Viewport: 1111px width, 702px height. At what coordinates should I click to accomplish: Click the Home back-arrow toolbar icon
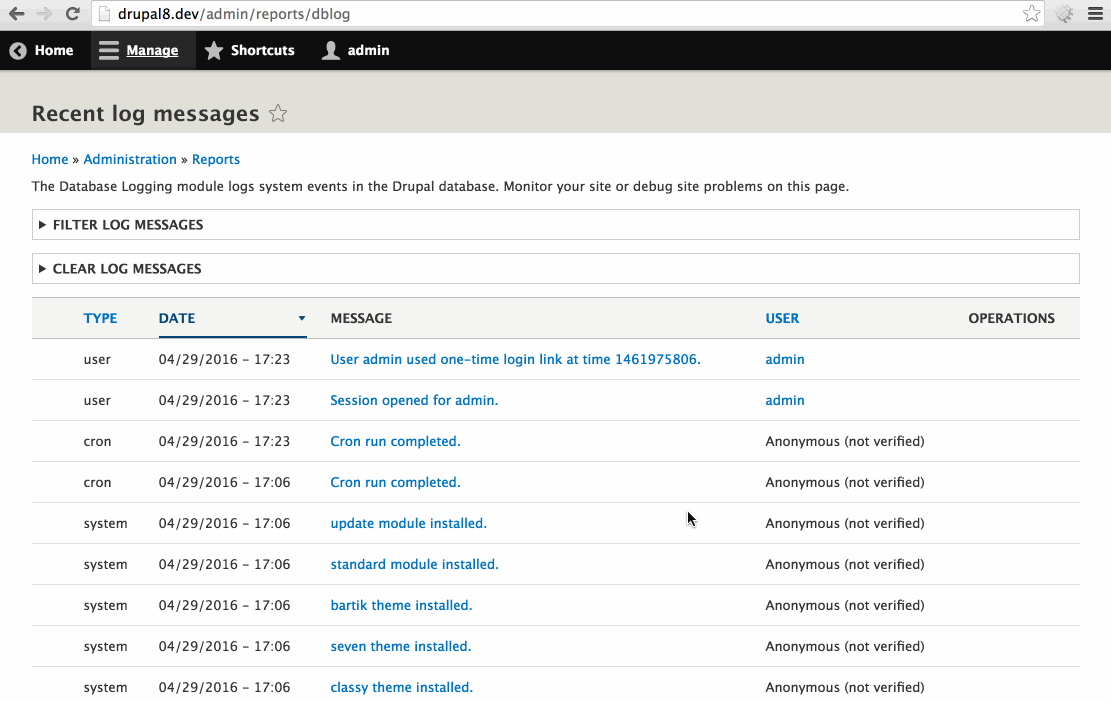[18, 51]
